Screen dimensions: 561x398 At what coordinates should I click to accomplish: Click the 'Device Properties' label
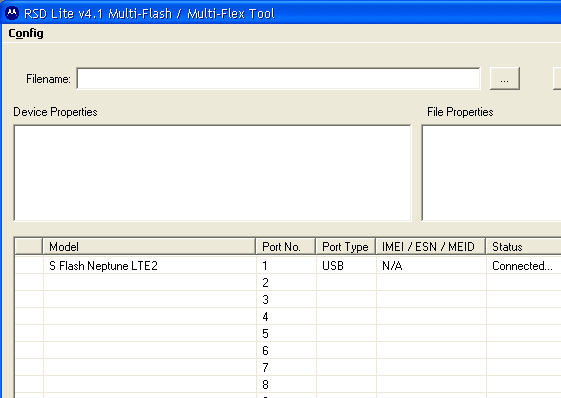[x=55, y=112]
